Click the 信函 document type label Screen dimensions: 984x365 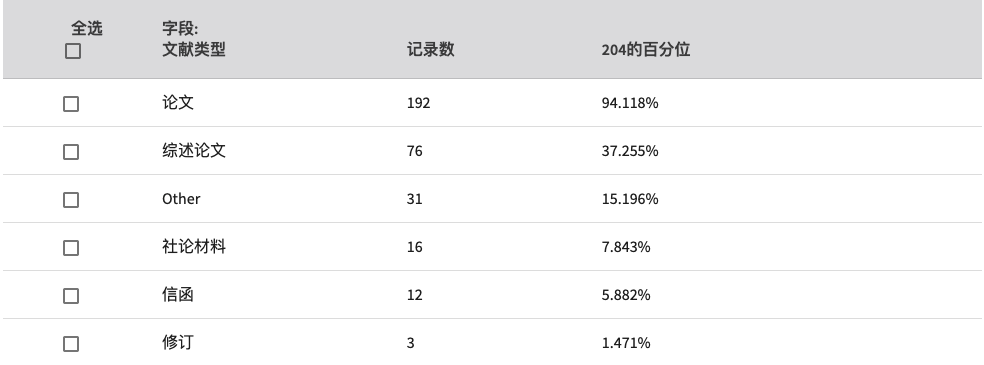[178, 294]
